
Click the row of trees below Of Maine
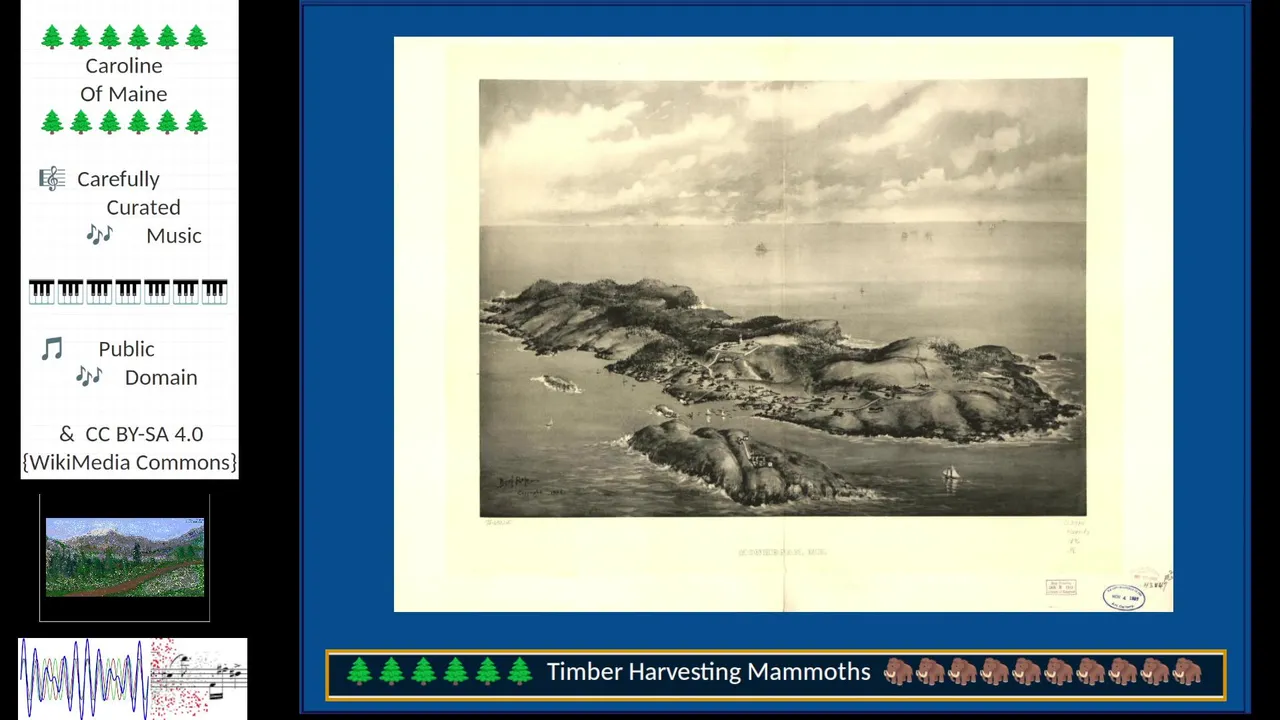tap(124, 122)
